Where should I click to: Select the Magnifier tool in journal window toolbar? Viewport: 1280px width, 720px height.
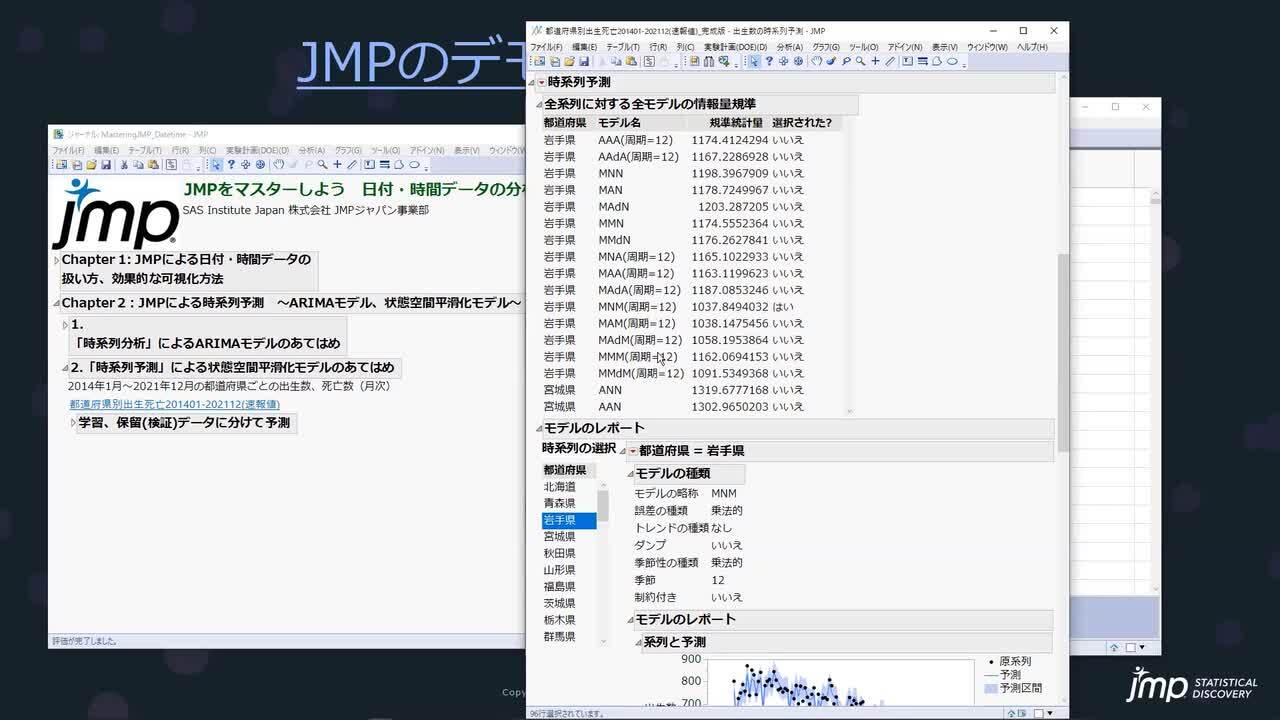point(323,165)
